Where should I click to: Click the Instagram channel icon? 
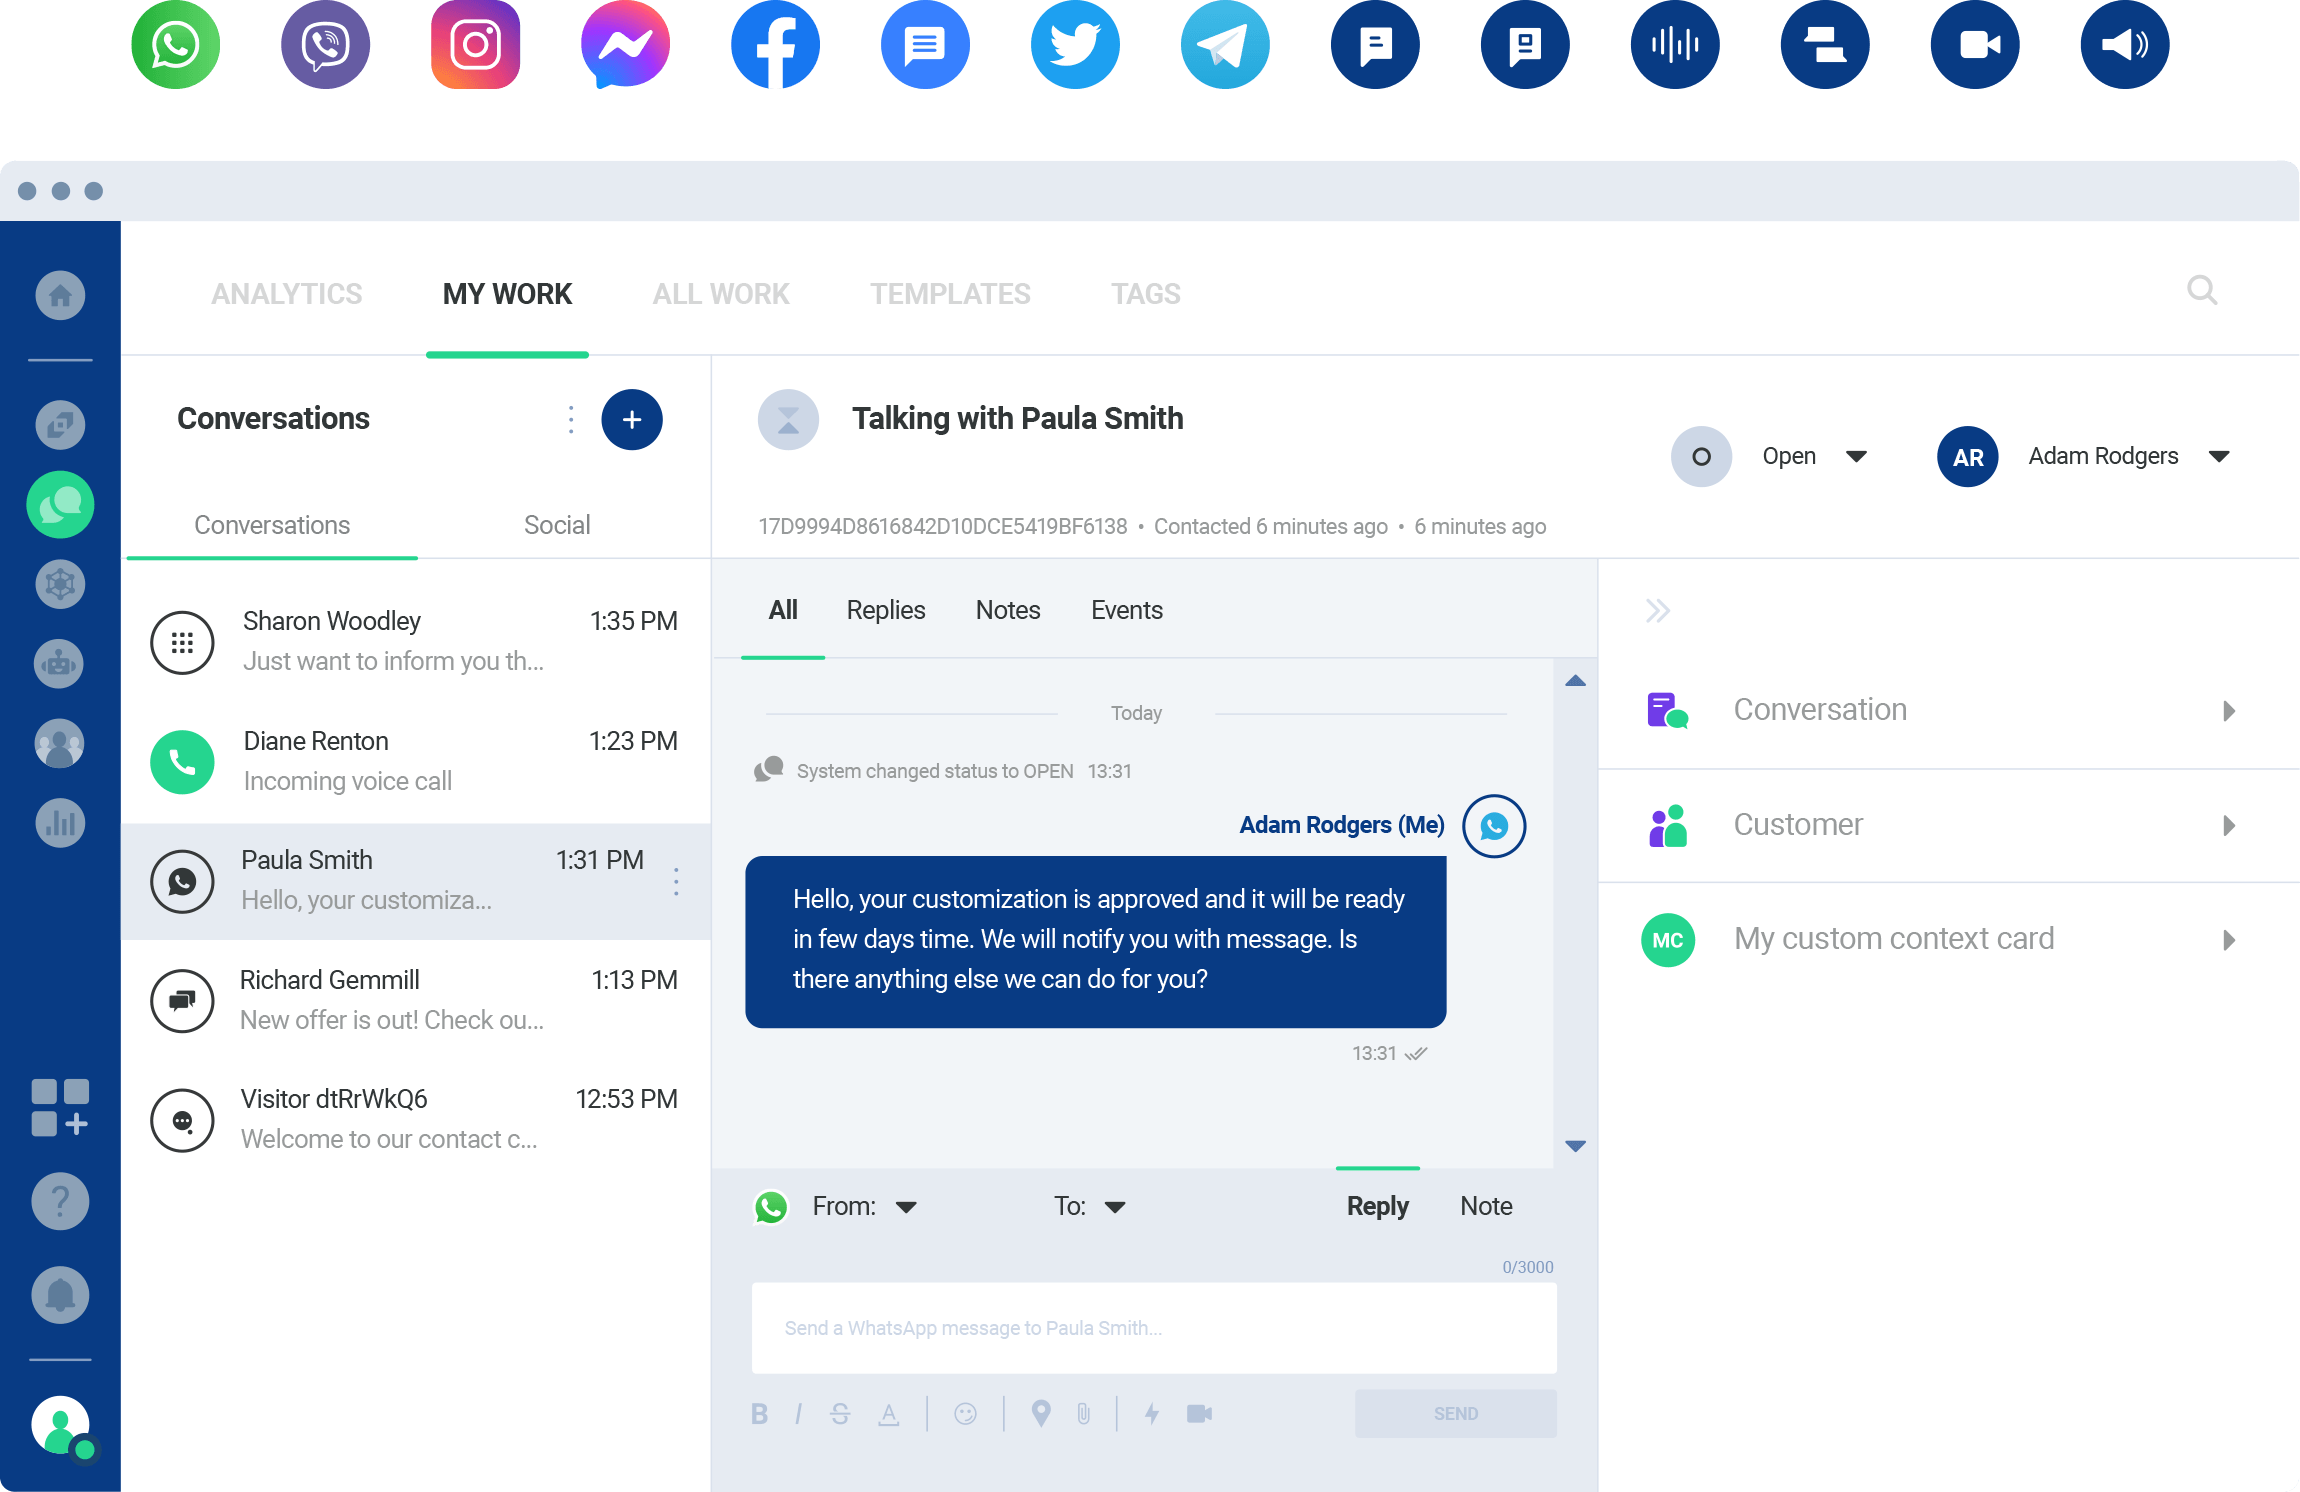tap(475, 45)
